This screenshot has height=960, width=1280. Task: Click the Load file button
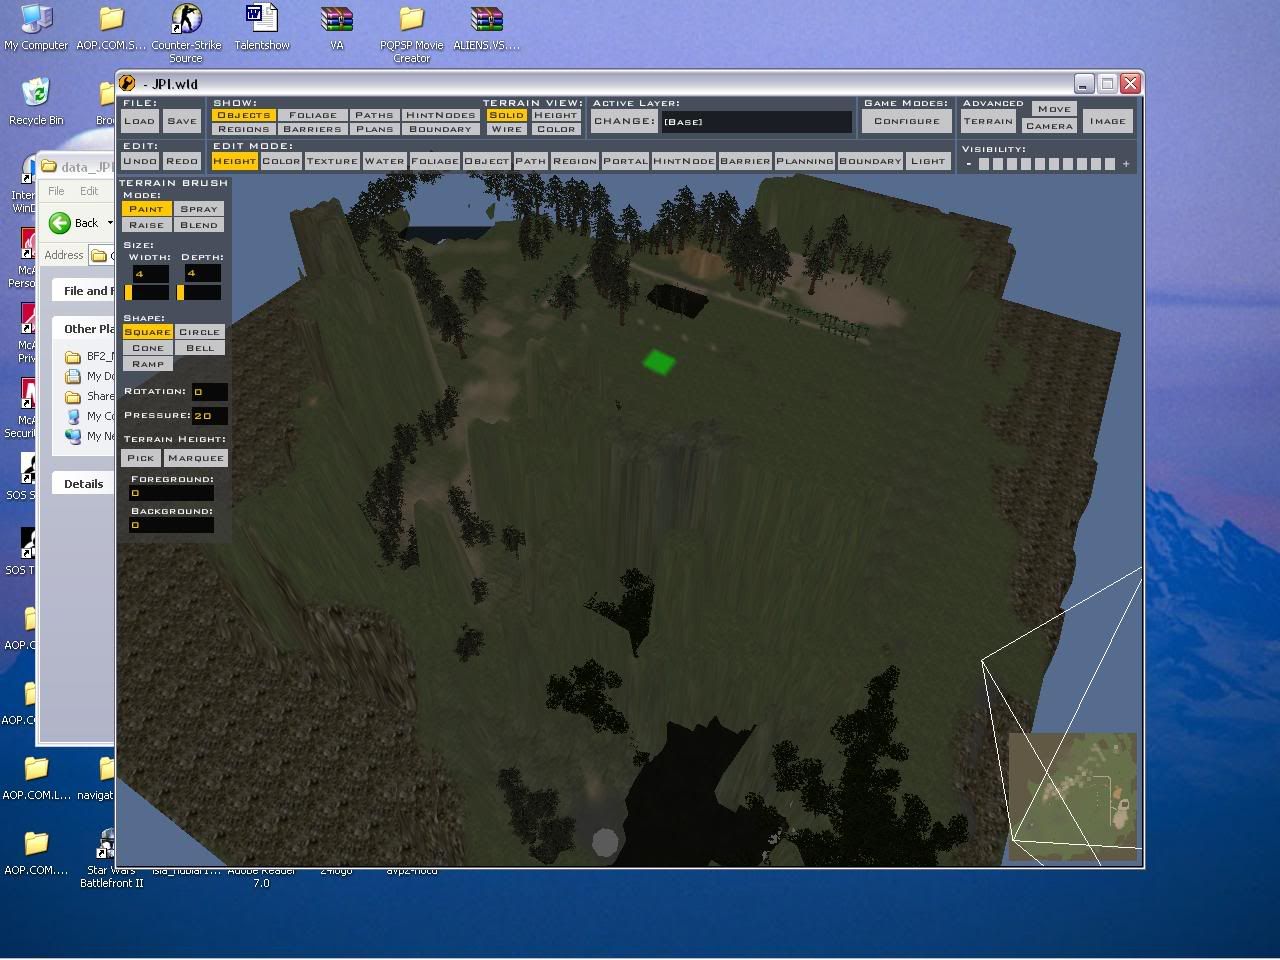(140, 121)
